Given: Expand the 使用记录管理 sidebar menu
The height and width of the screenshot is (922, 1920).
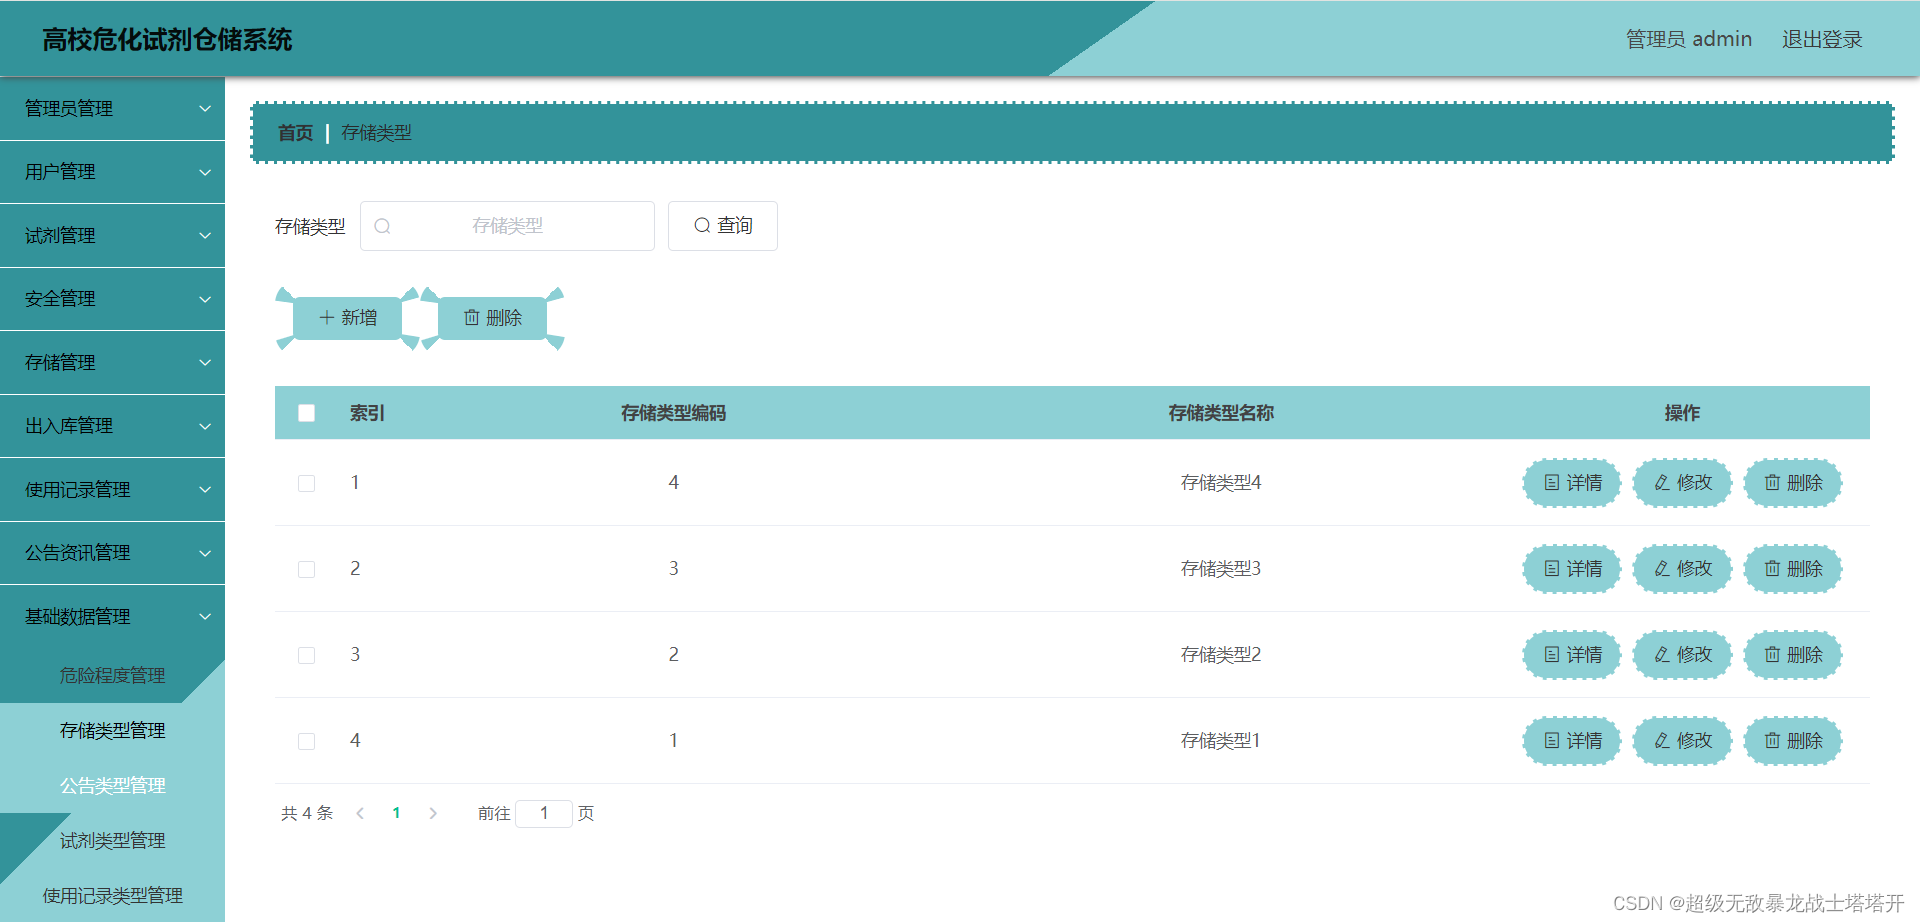Looking at the screenshot, I should click(x=112, y=489).
